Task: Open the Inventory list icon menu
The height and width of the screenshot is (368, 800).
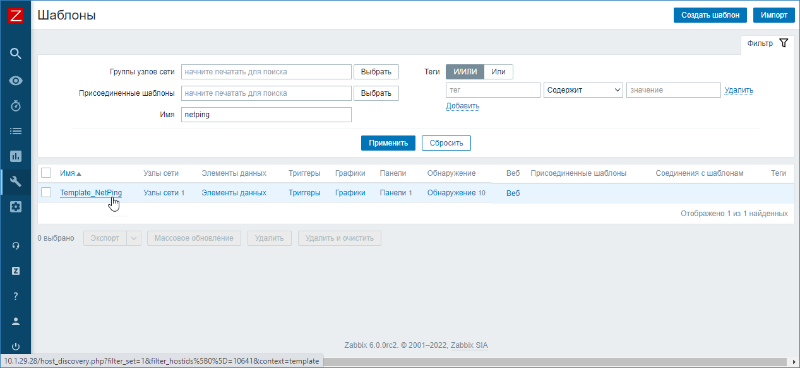Action: [x=16, y=131]
